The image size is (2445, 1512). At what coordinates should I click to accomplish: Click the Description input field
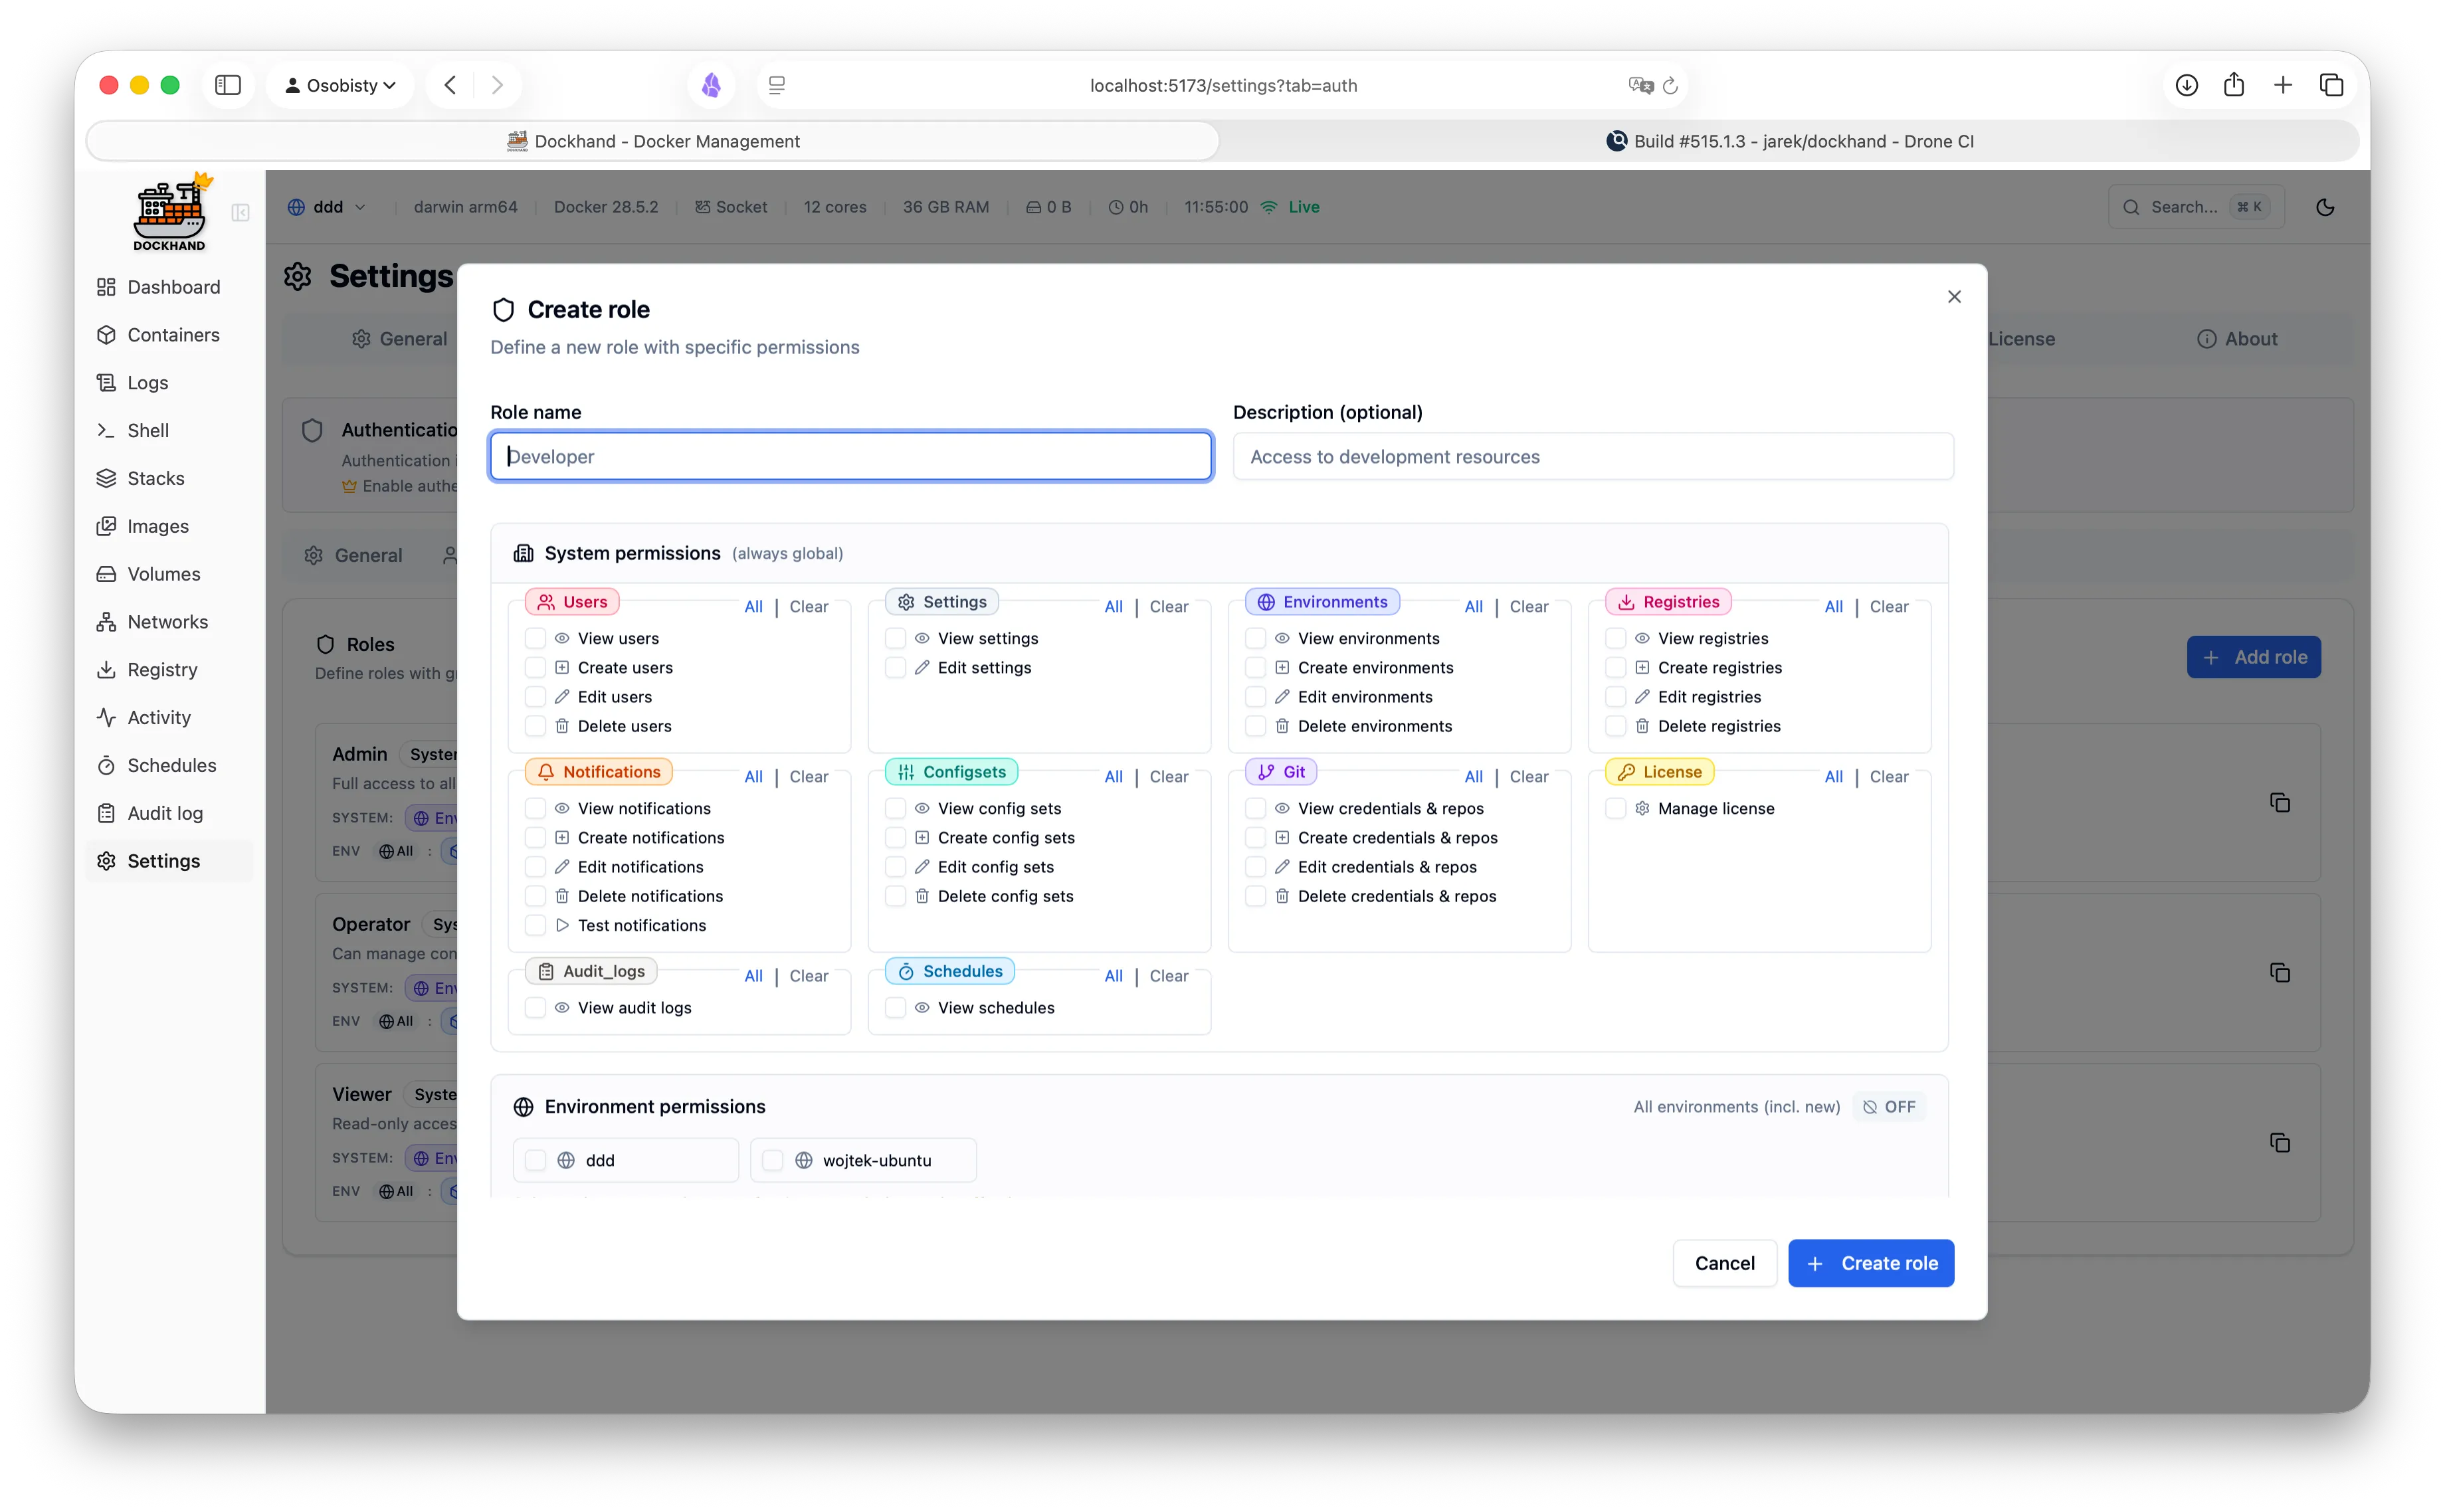point(1592,457)
